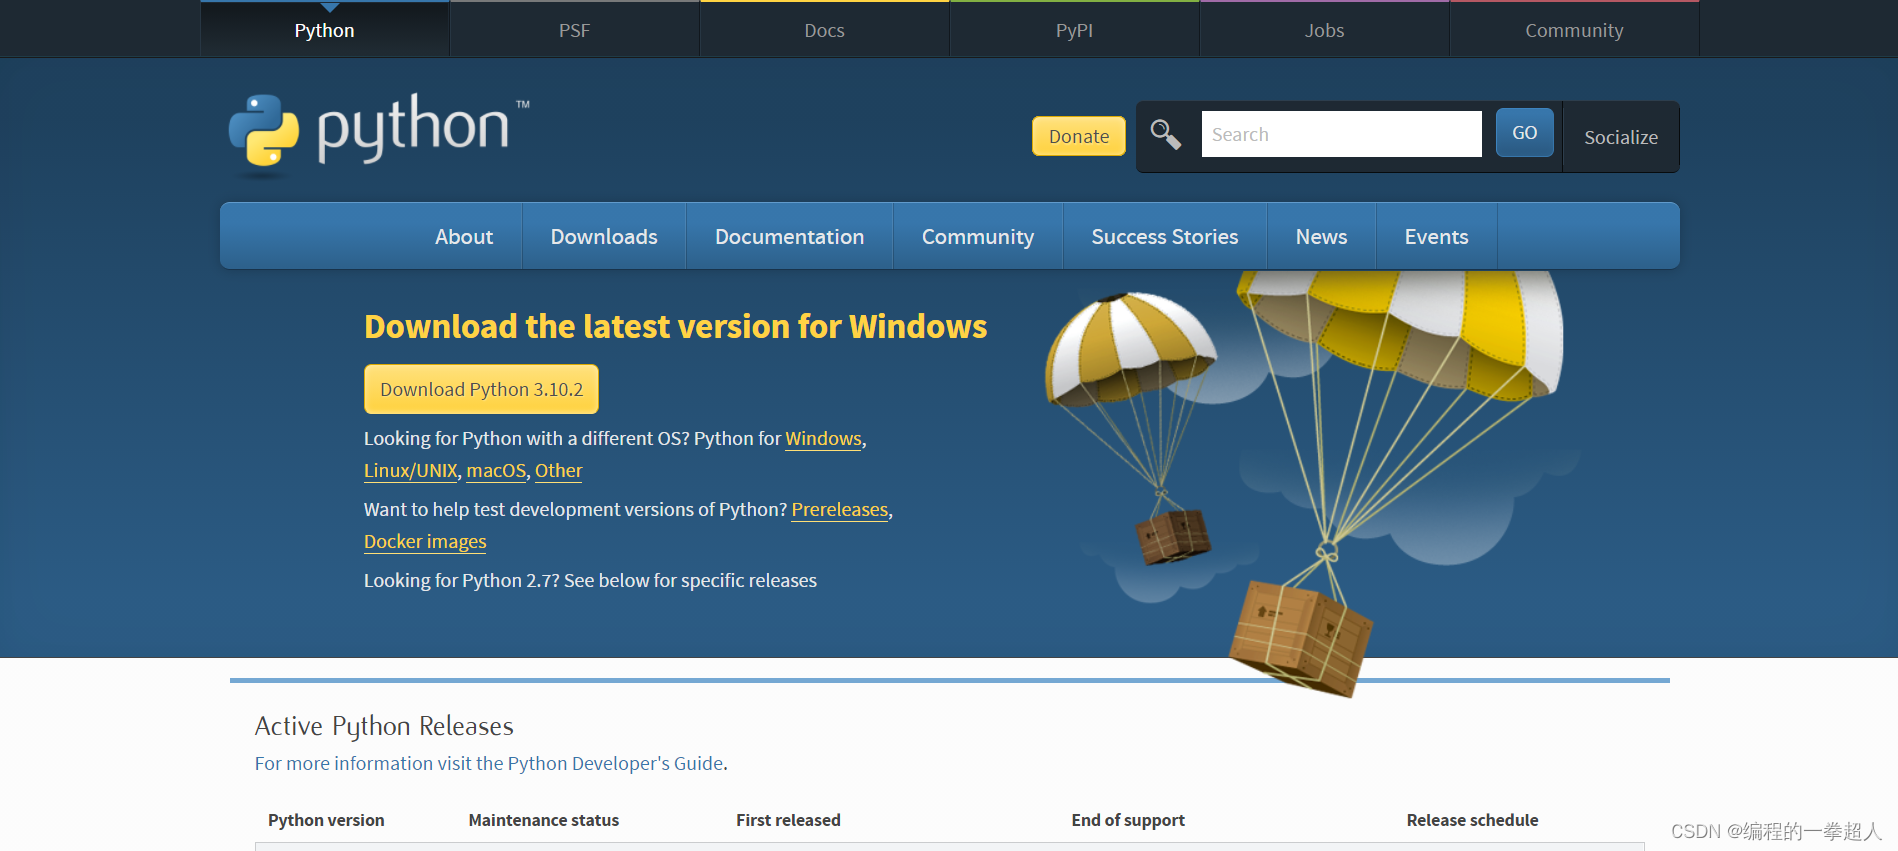
Task: Open the Docker images link
Action: [x=425, y=541]
